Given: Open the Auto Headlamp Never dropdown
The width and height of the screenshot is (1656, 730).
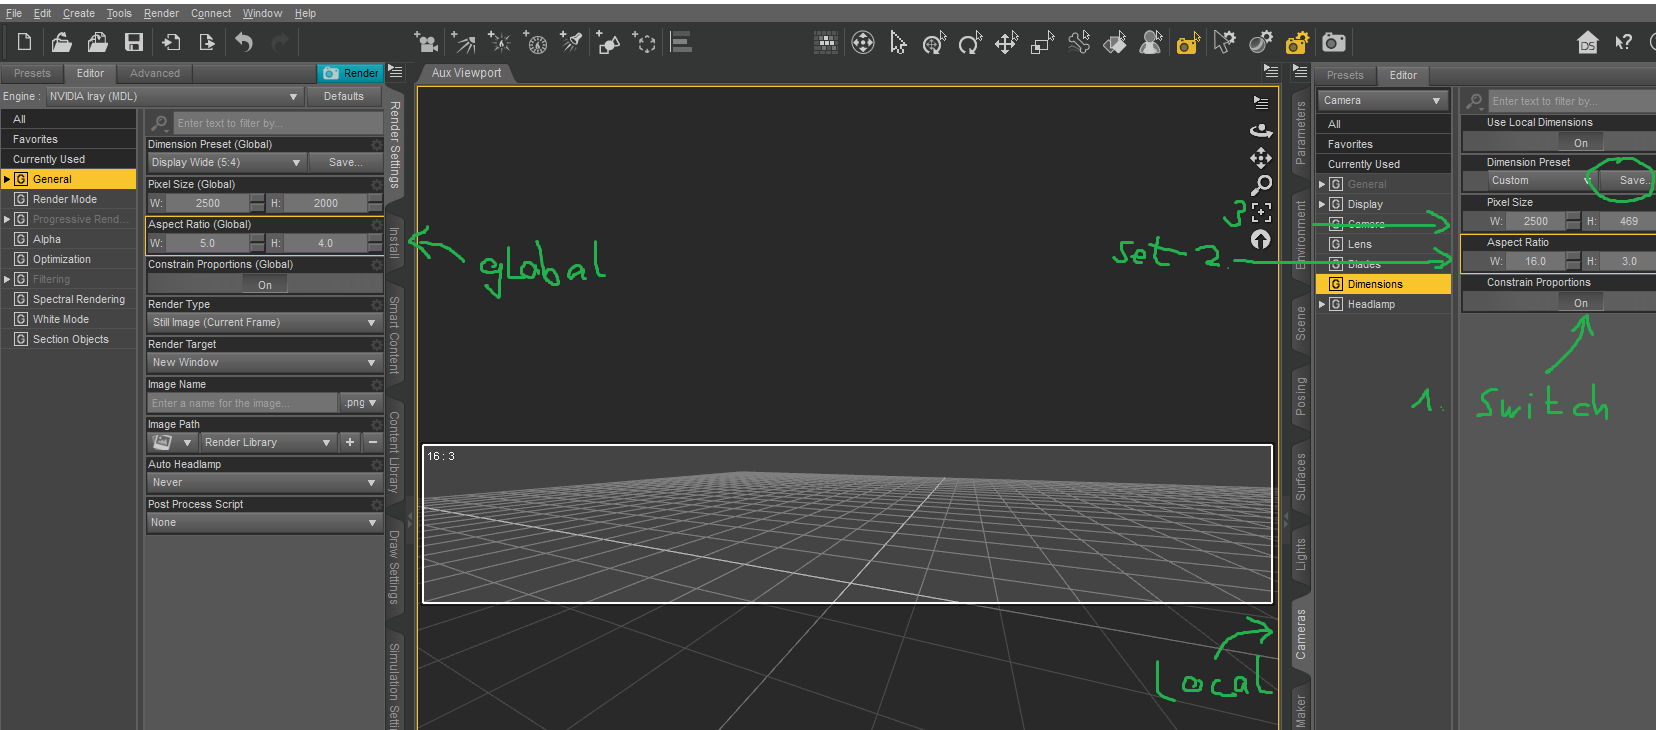Looking at the screenshot, I should coord(264,482).
